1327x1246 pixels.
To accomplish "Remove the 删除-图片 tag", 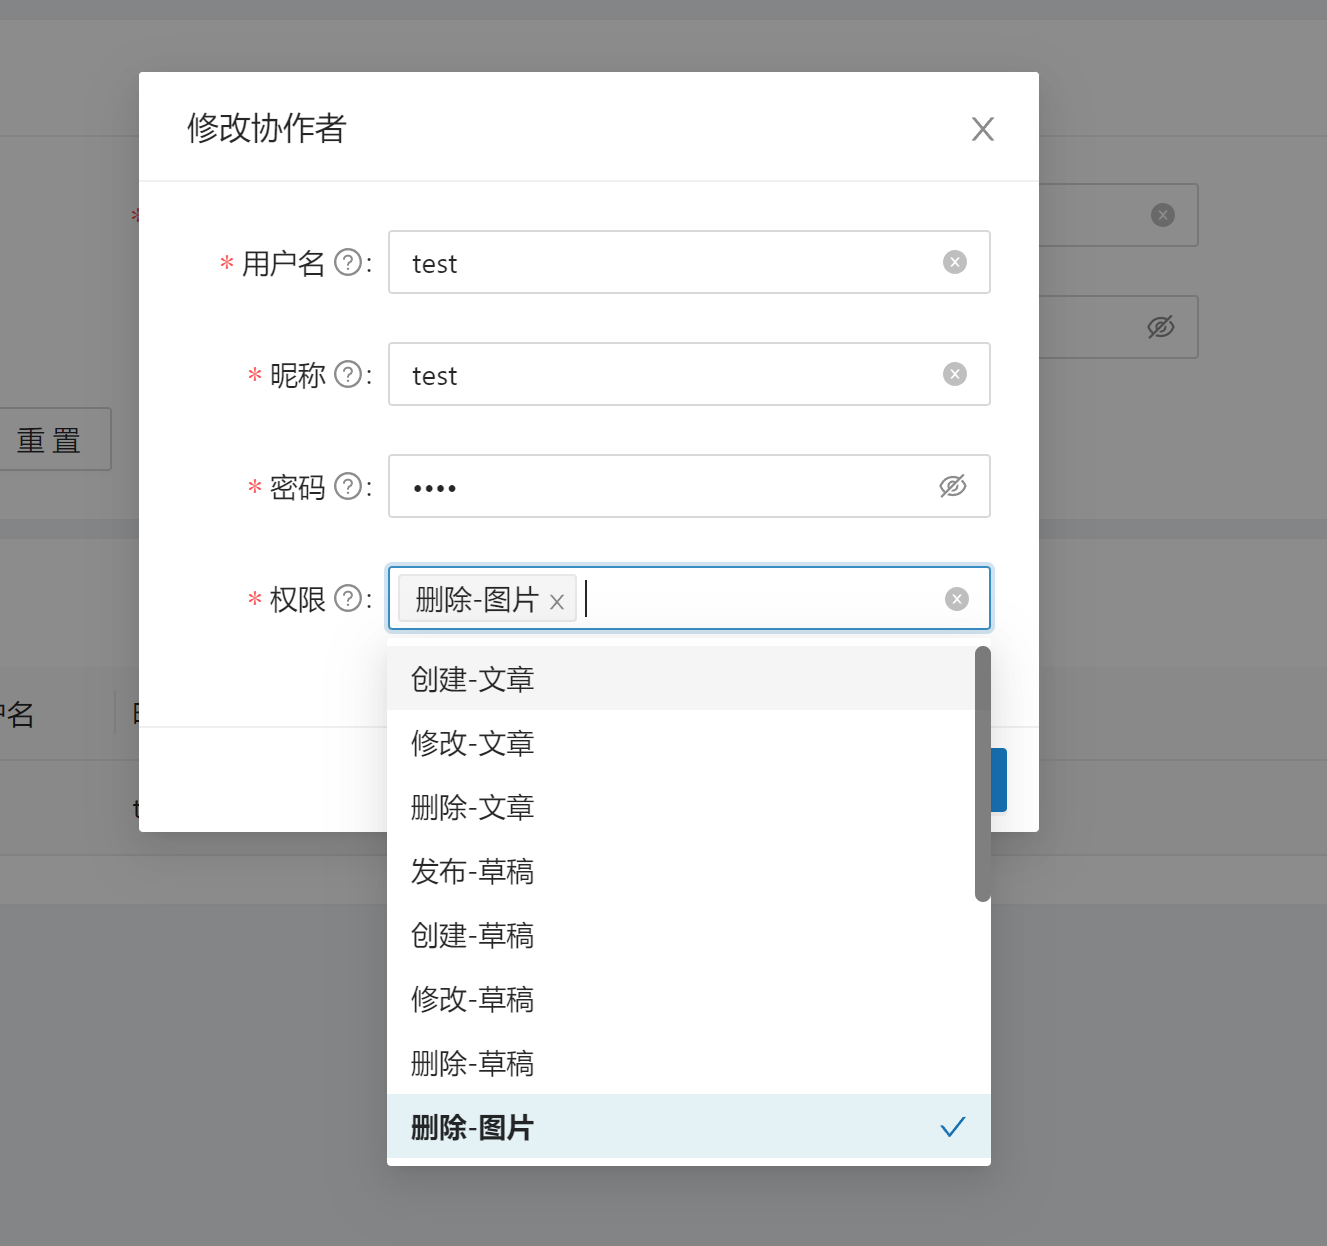I will [557, 602].
